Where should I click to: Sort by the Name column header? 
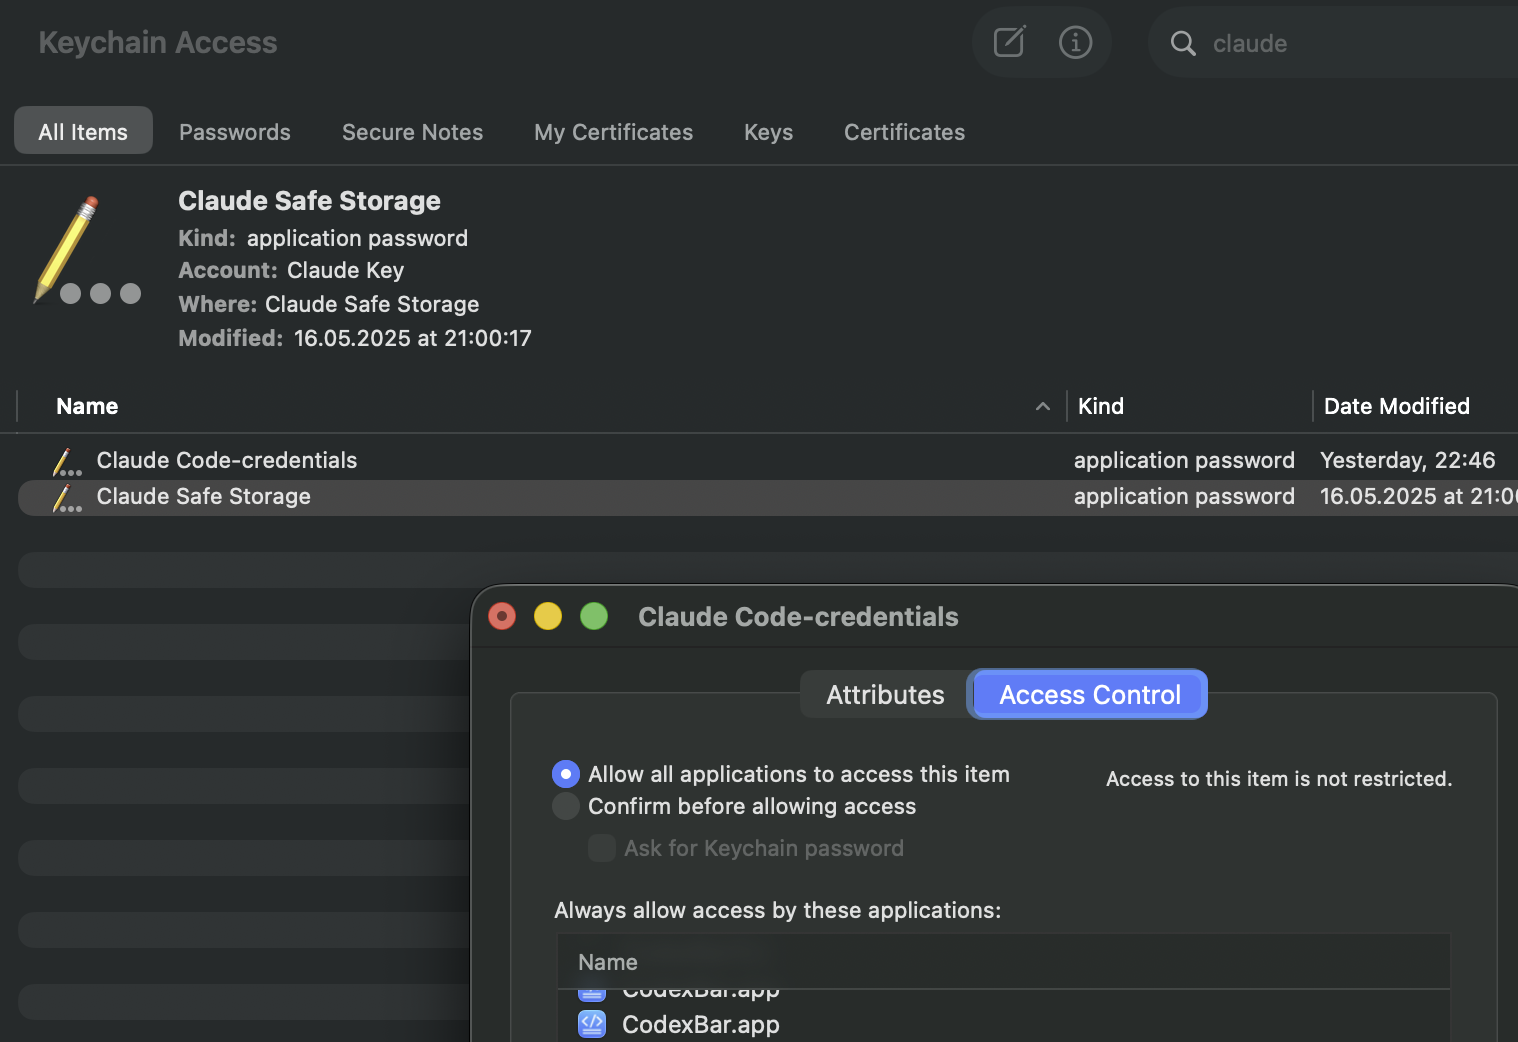click(87, 406)
